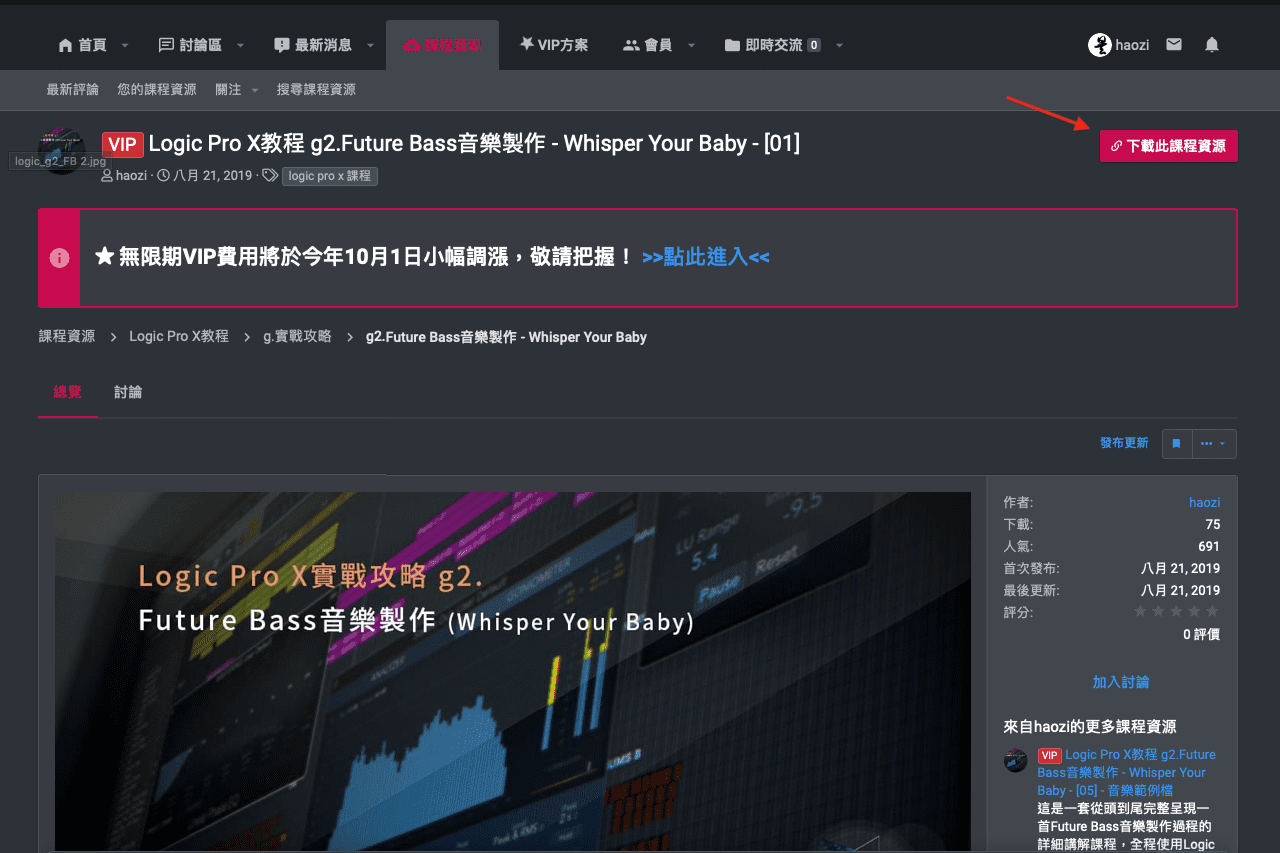Screen dimensions: 1280x853
Task: Click the haozi avatar in the nav bar
Action: click(x=1100, y=45)
